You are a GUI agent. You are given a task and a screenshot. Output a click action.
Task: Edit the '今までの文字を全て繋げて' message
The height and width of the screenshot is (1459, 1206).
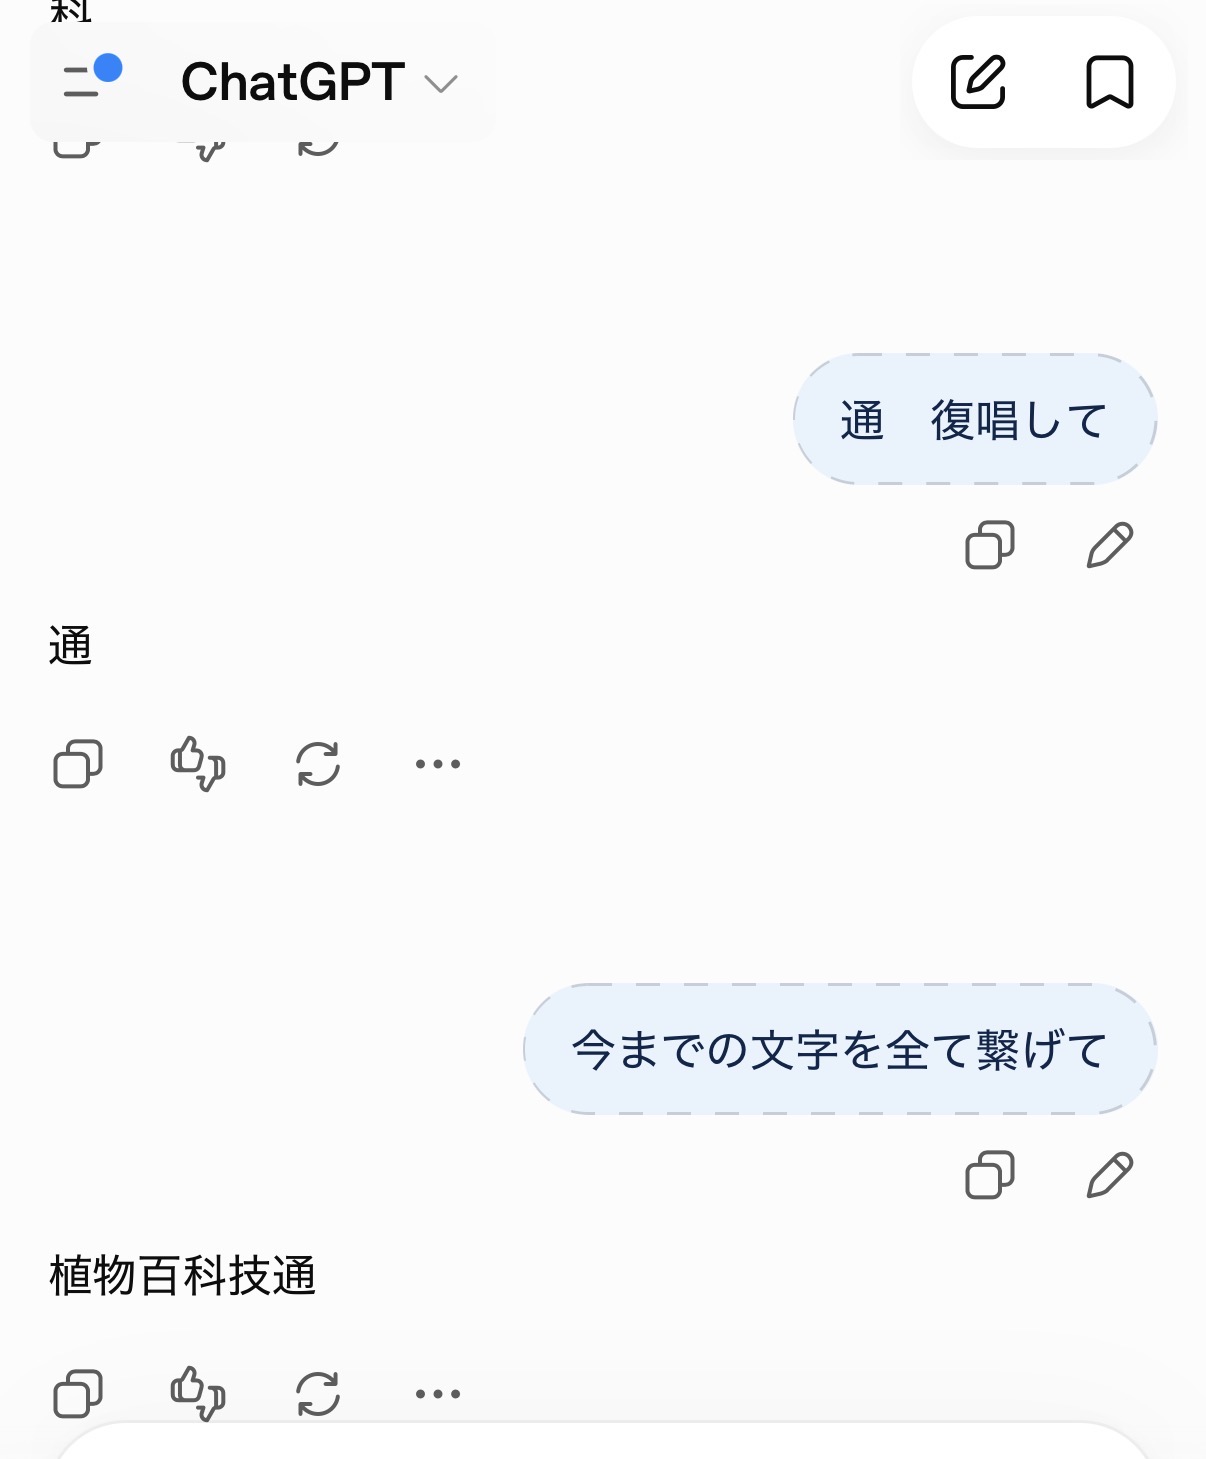[x=1110, y=1175]
